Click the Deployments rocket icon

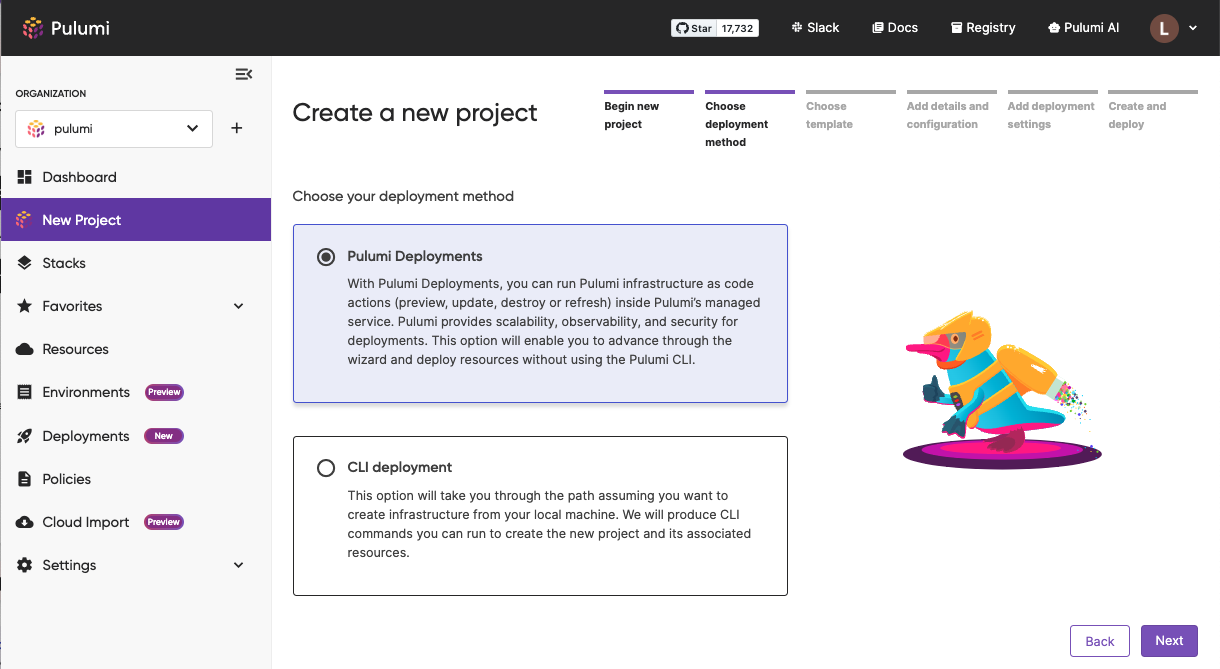(x=25, y=436)
